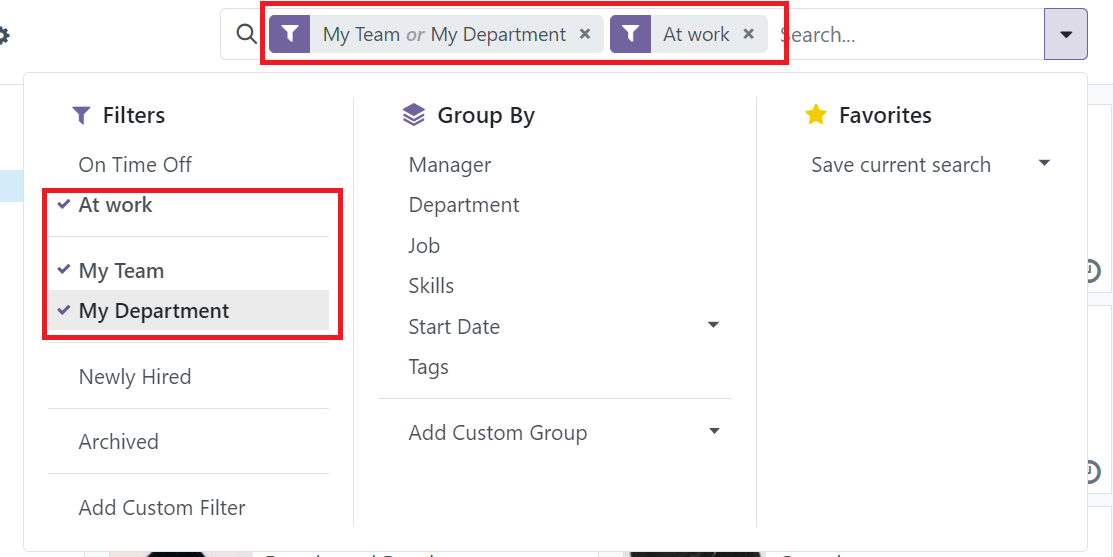
Task: Expand Save current search
Action: (x=1044, y=164)
